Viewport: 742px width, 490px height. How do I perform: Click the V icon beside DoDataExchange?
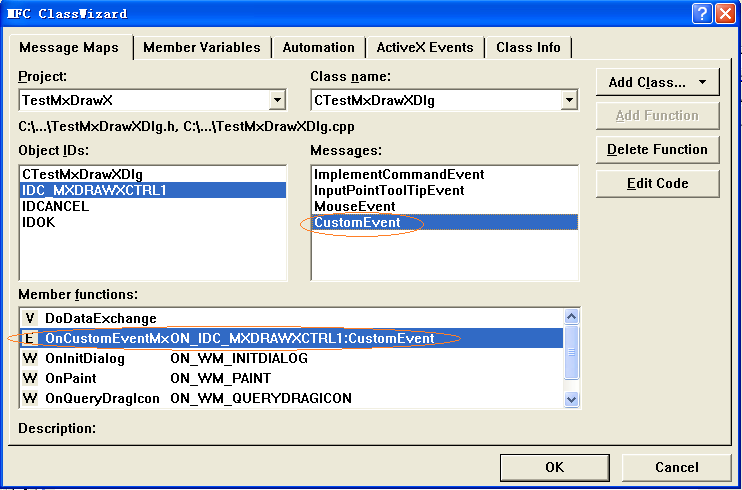click(29, 318)
